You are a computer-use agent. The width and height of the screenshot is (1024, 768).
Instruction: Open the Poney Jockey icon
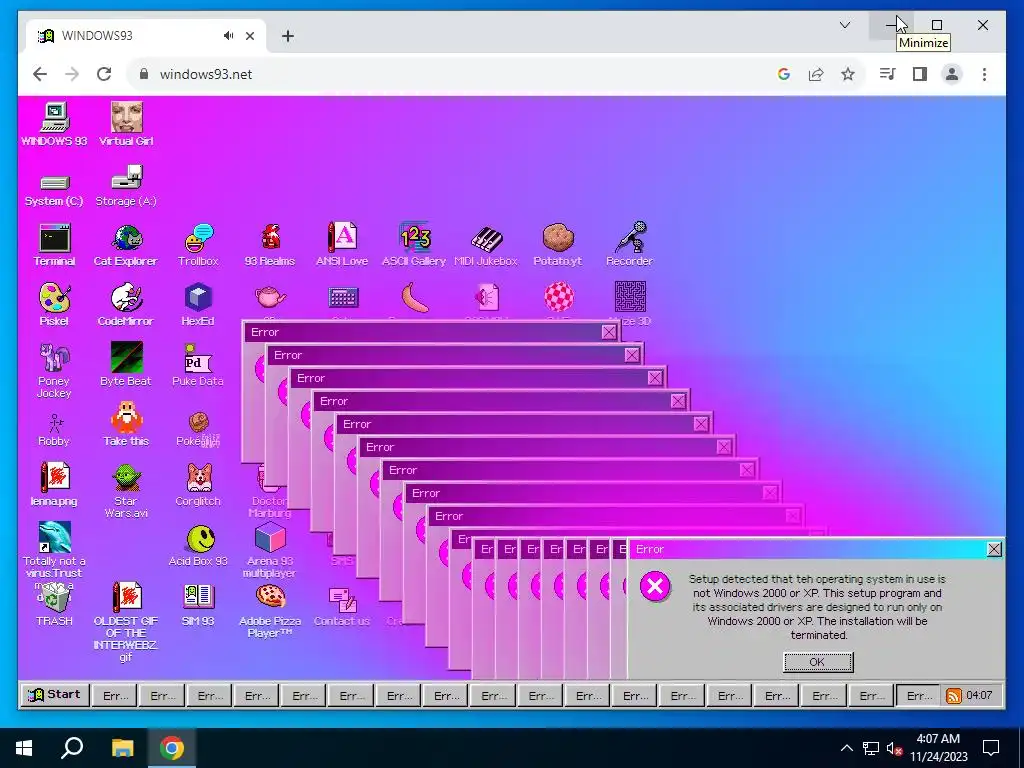click(54, 370)
